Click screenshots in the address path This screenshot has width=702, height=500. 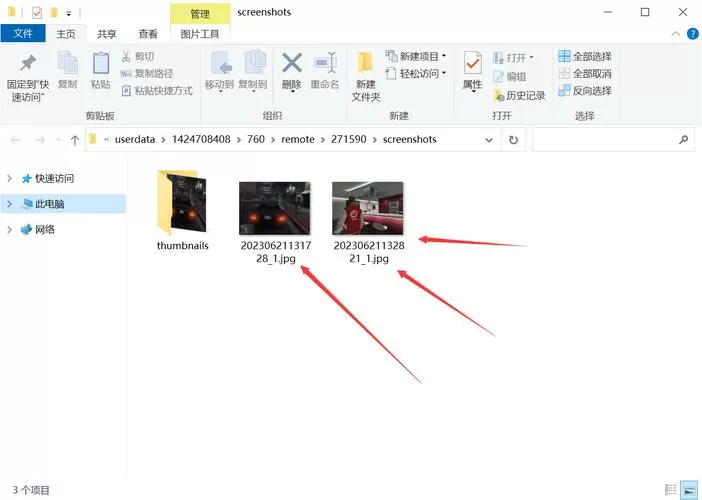(410, 139)
